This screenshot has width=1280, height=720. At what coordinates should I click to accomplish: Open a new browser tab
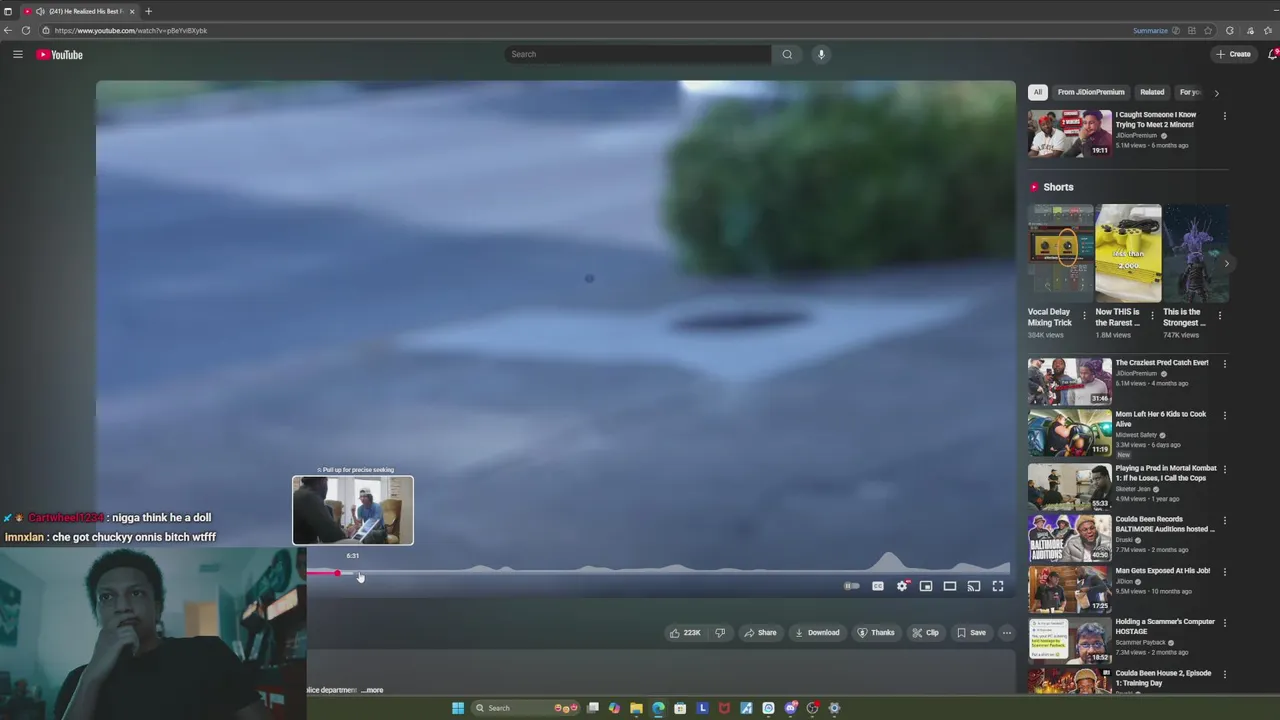[x=148, y=11]
